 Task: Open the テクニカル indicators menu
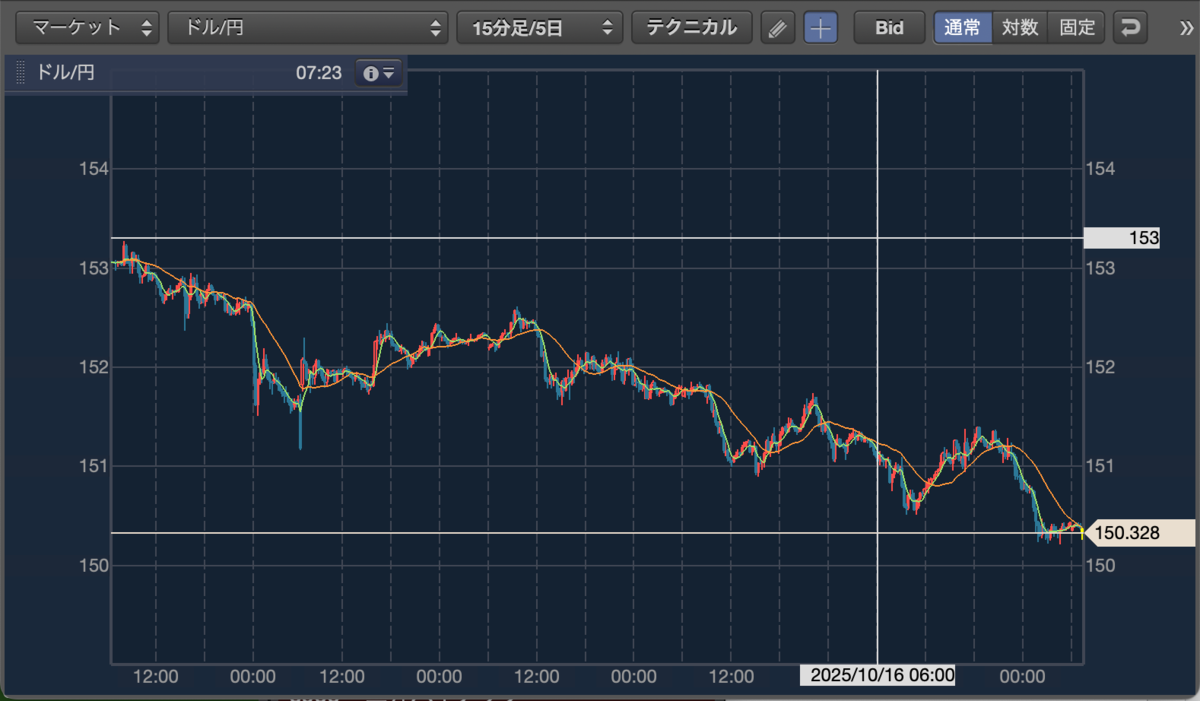click(692, 28)
